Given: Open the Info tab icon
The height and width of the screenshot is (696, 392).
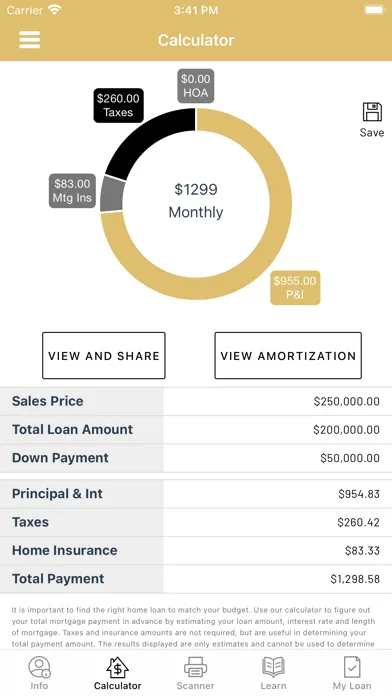Looking at the screenshot, I should point(39,667).
